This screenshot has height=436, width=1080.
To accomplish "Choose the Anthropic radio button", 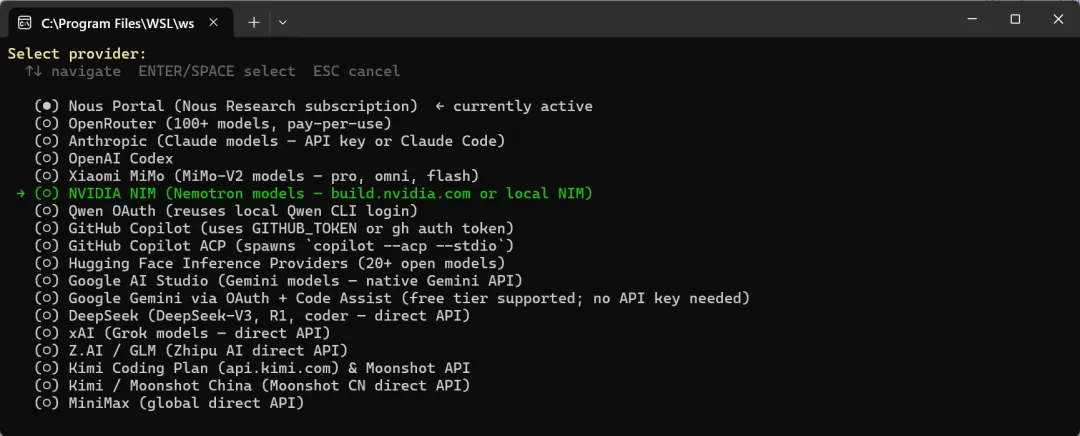I will point(47,141).
